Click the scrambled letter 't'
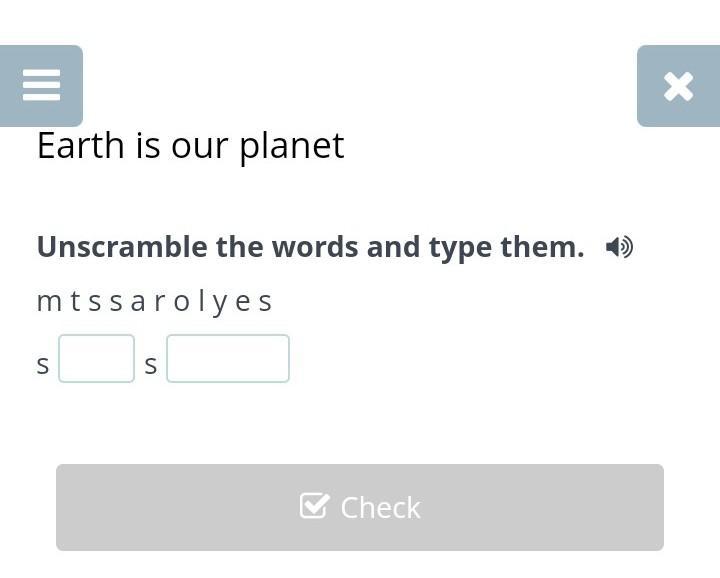This screenshot has height=578, width=720. [75, 301]
